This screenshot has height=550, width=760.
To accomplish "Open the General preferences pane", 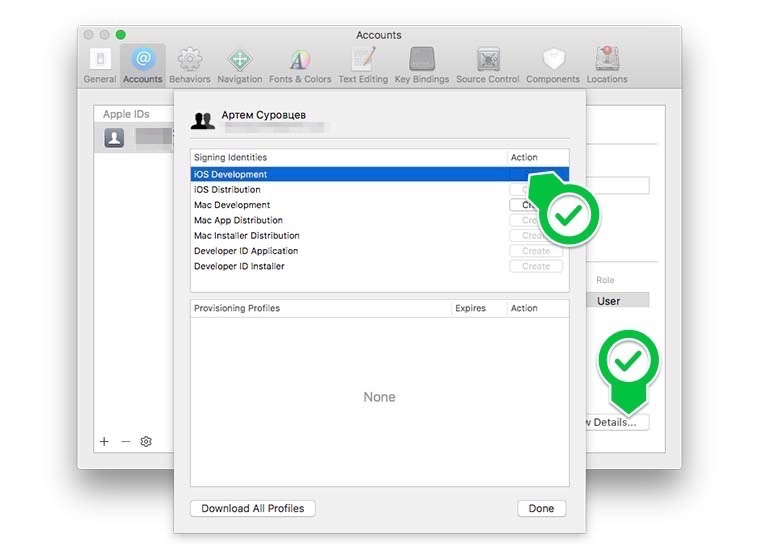I will 100,66.
